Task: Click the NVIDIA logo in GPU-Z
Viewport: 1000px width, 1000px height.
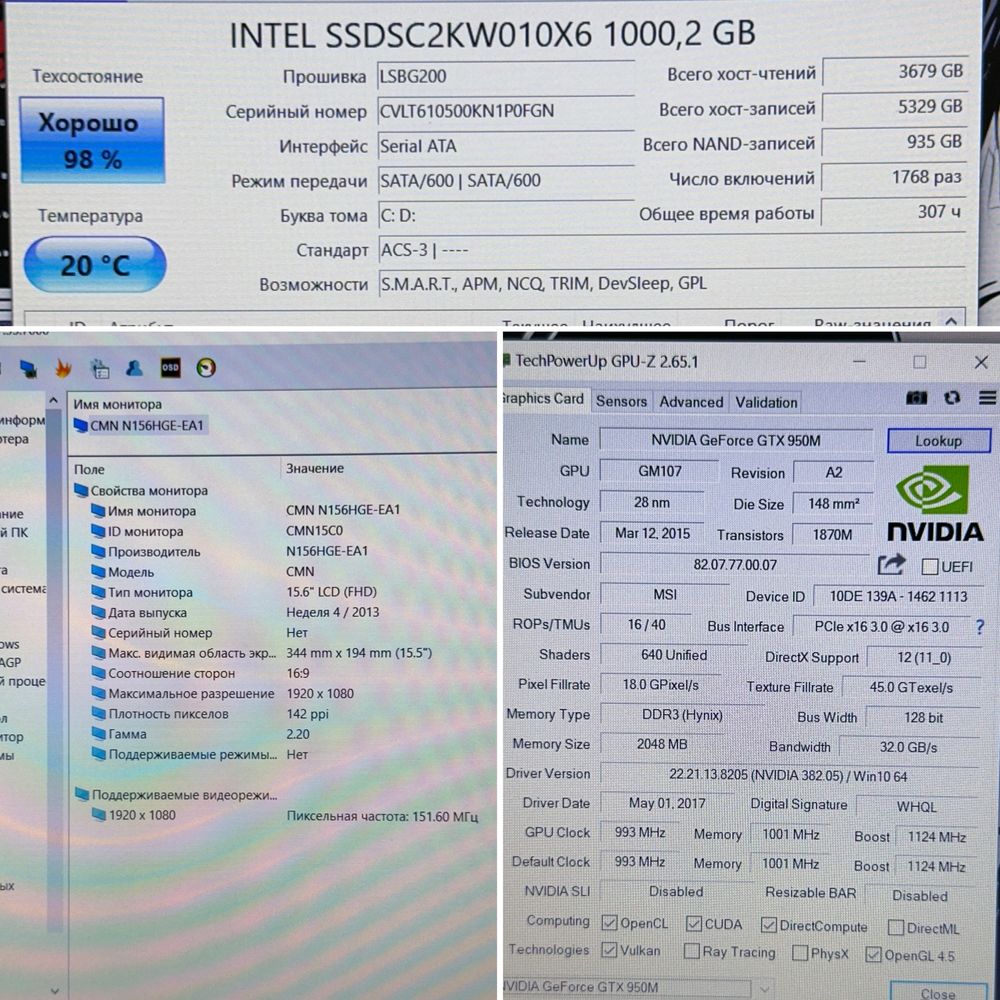Action: 934,503
